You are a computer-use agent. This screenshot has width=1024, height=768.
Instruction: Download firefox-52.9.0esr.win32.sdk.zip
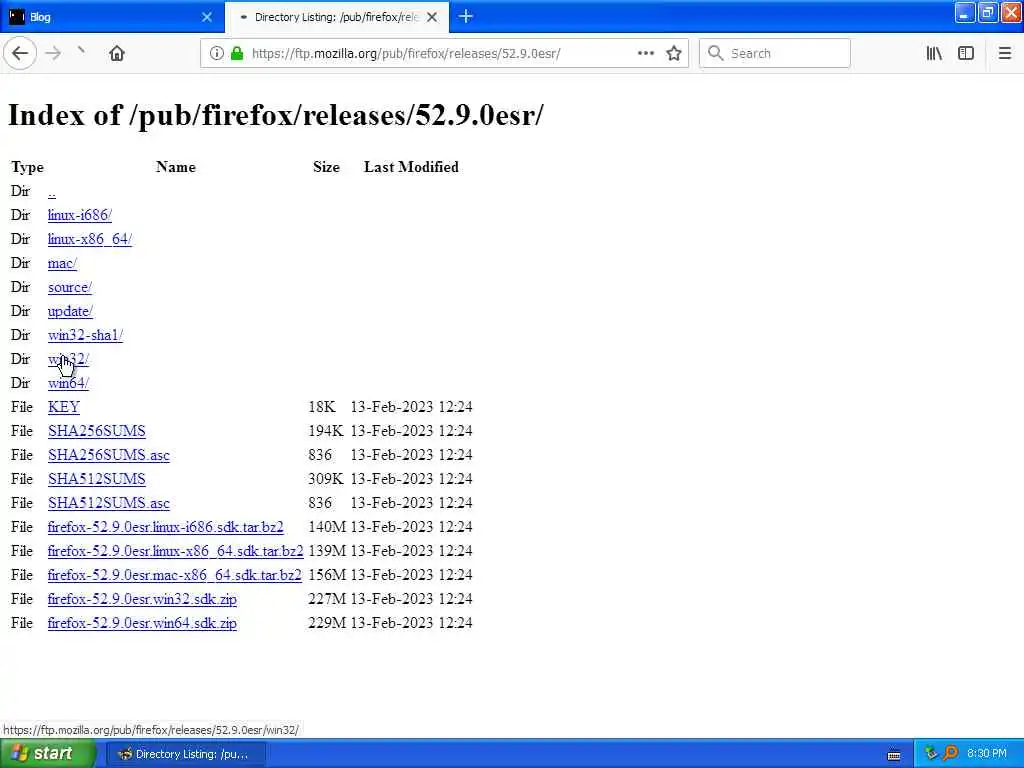(142, 599)
